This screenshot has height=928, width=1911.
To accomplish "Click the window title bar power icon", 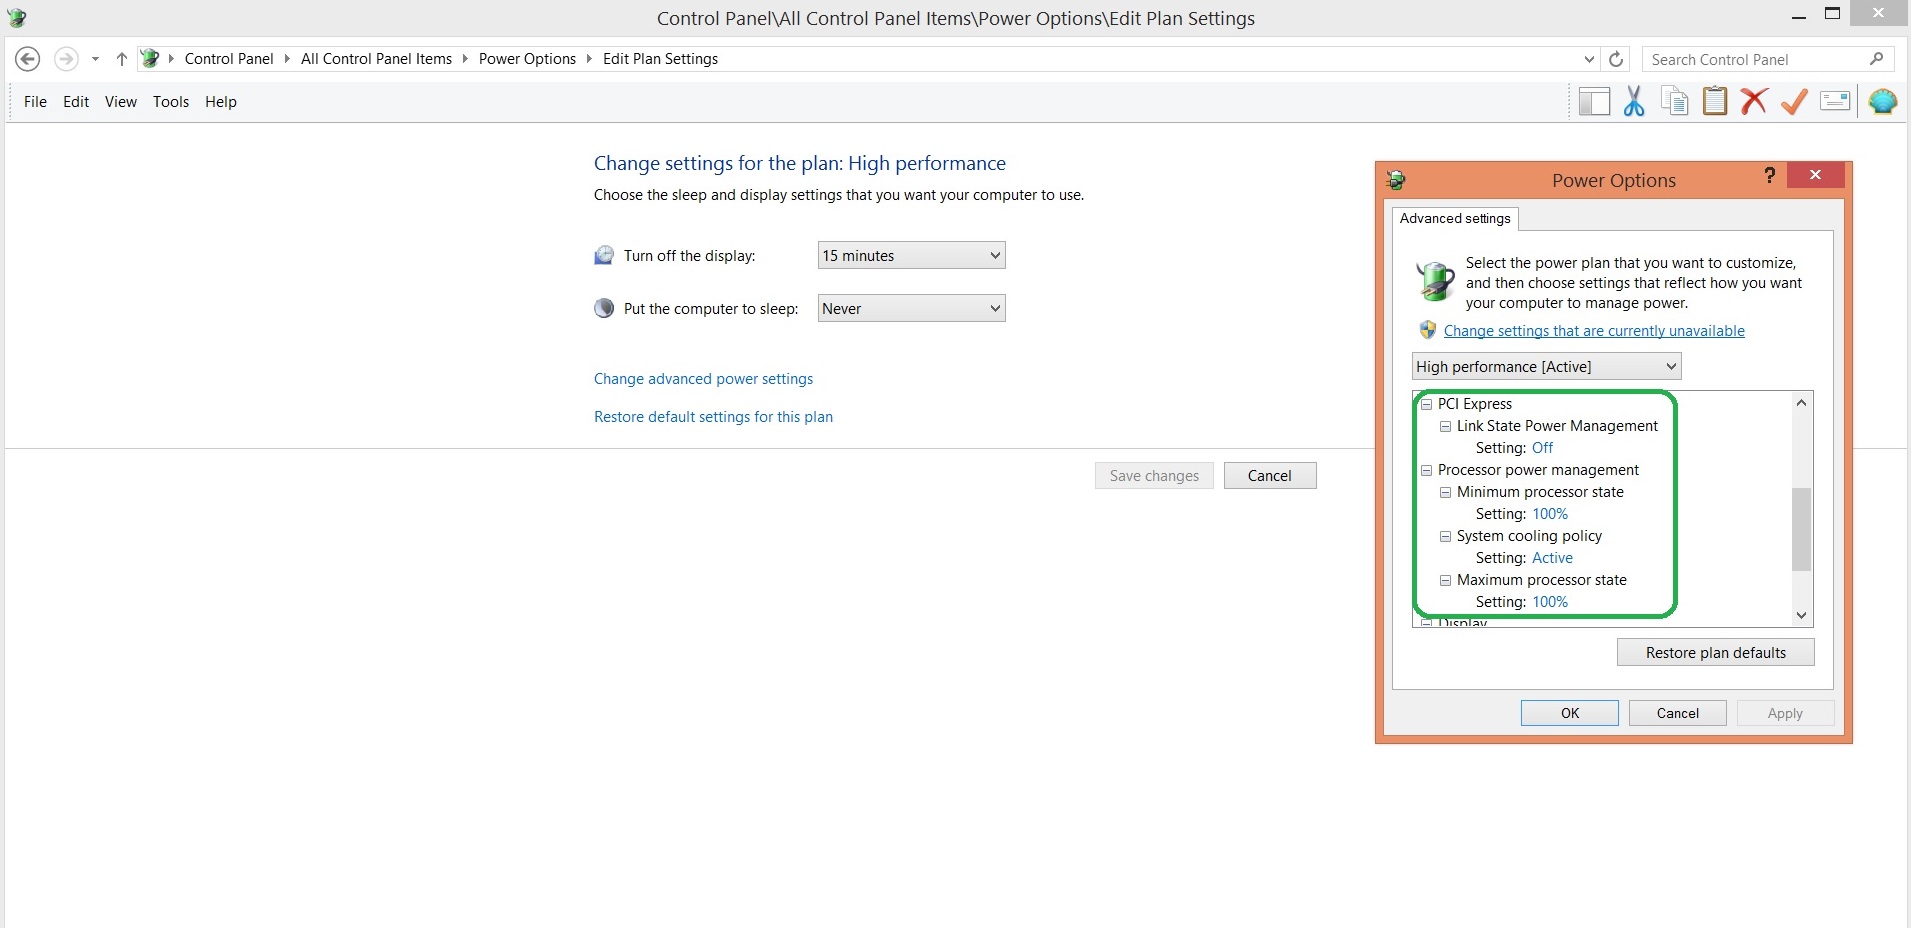I will (17, 17).
